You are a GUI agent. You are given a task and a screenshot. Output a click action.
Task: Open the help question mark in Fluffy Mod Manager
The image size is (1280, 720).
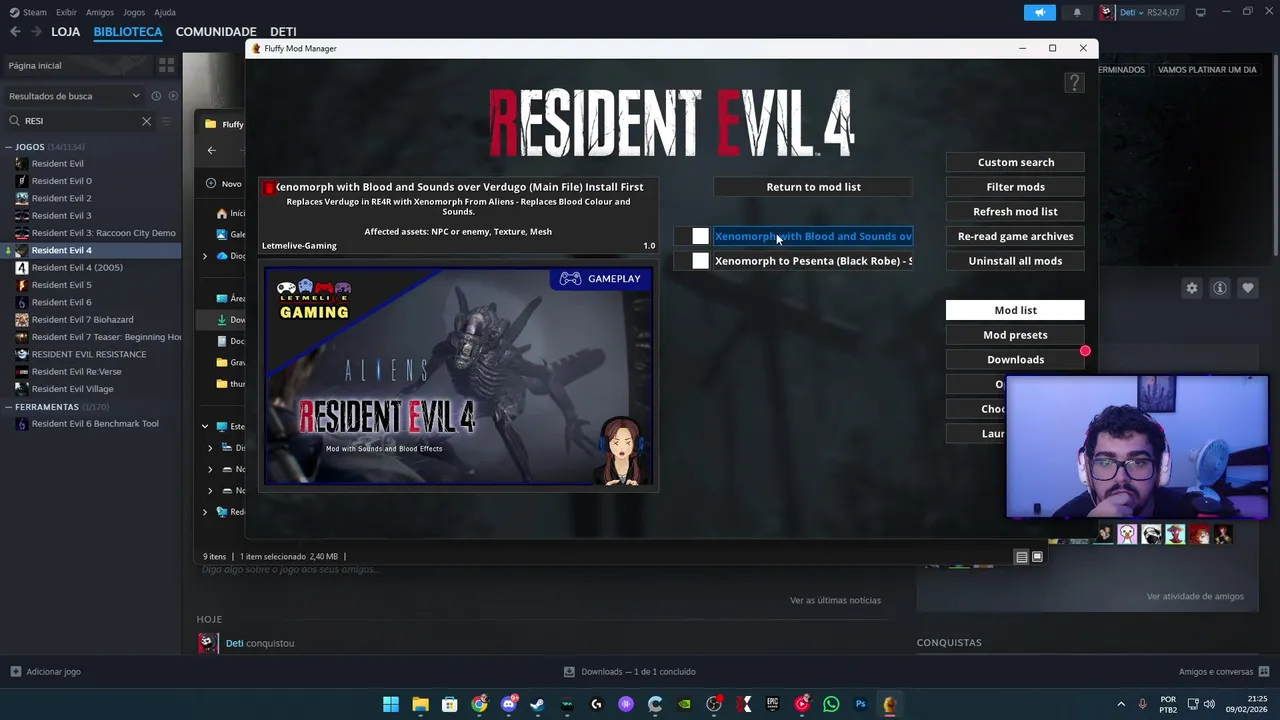(x=1074, y=83)
